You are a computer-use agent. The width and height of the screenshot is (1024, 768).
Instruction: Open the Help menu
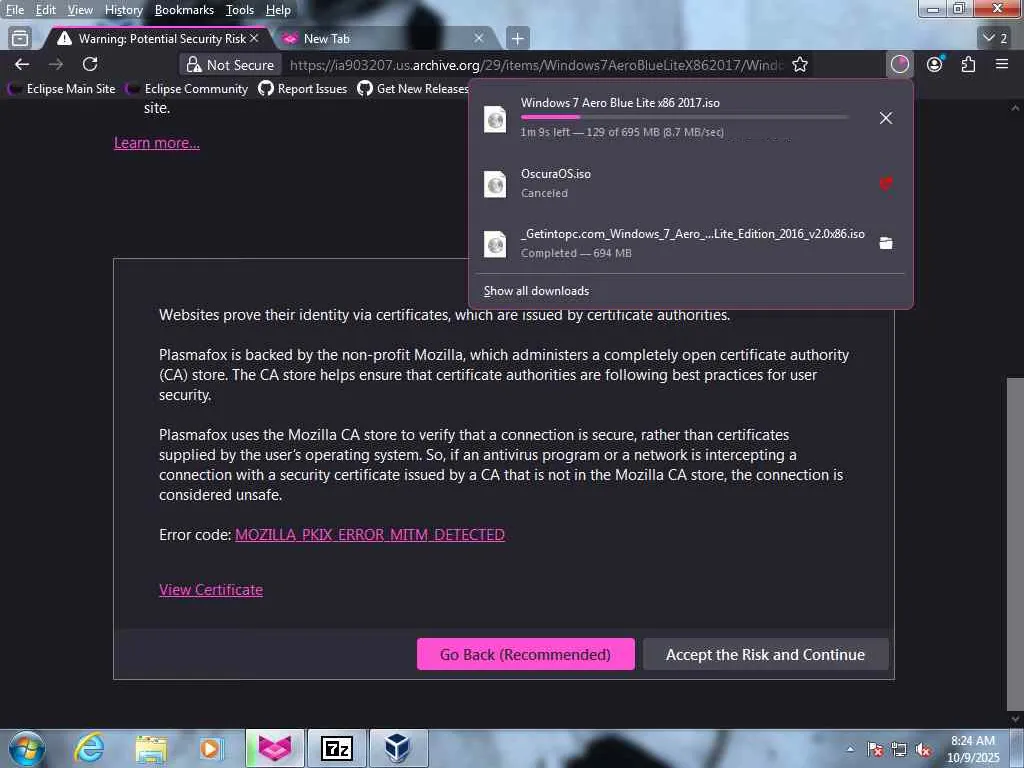click(278, 10)
